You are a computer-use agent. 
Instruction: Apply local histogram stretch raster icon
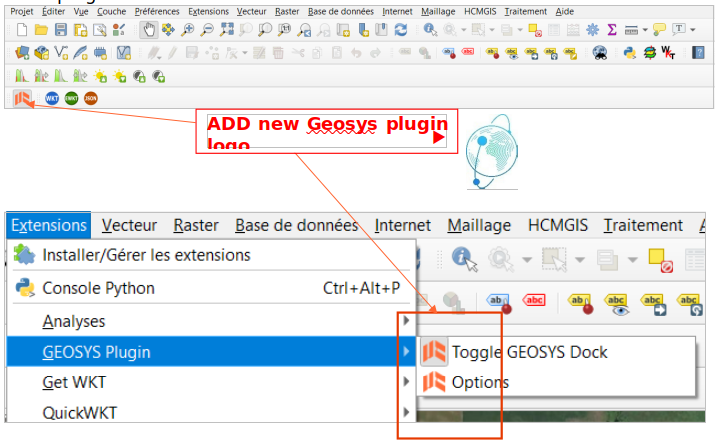tap(21, 76)
